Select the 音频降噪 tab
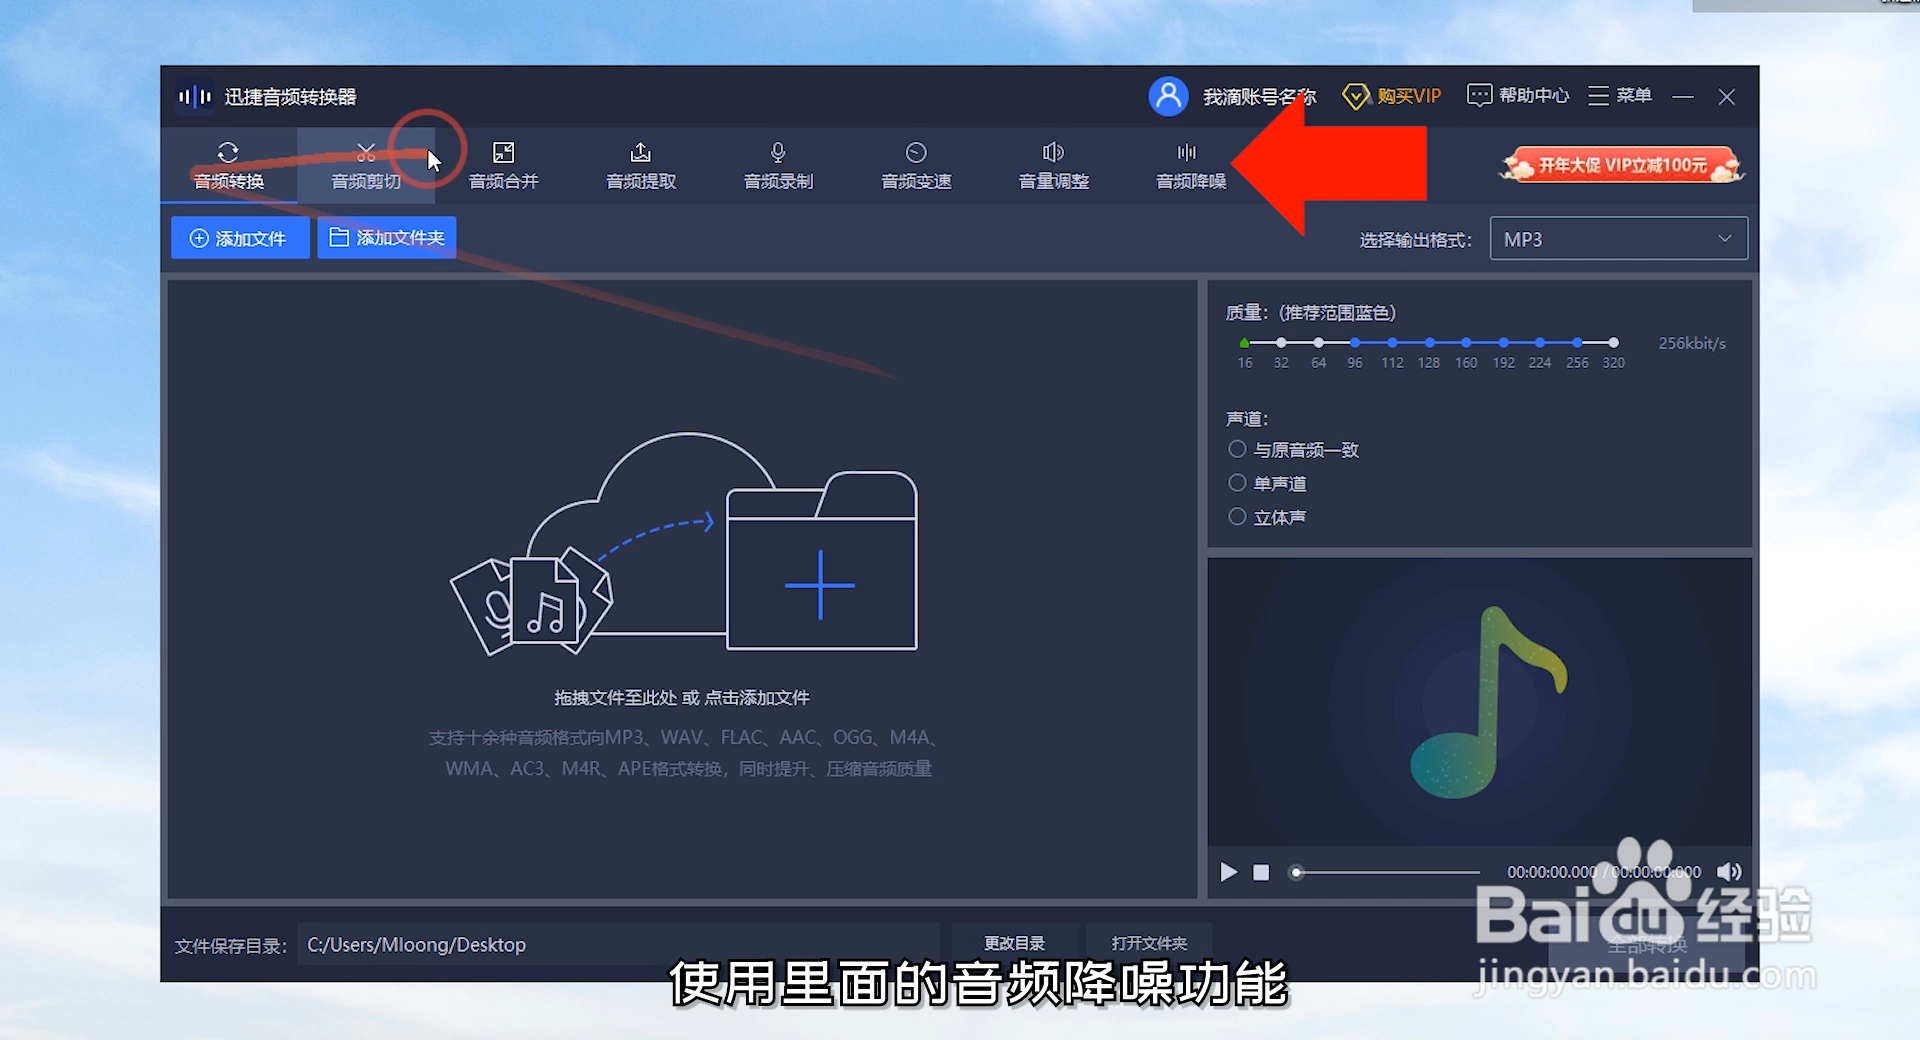 (1191, 165)
